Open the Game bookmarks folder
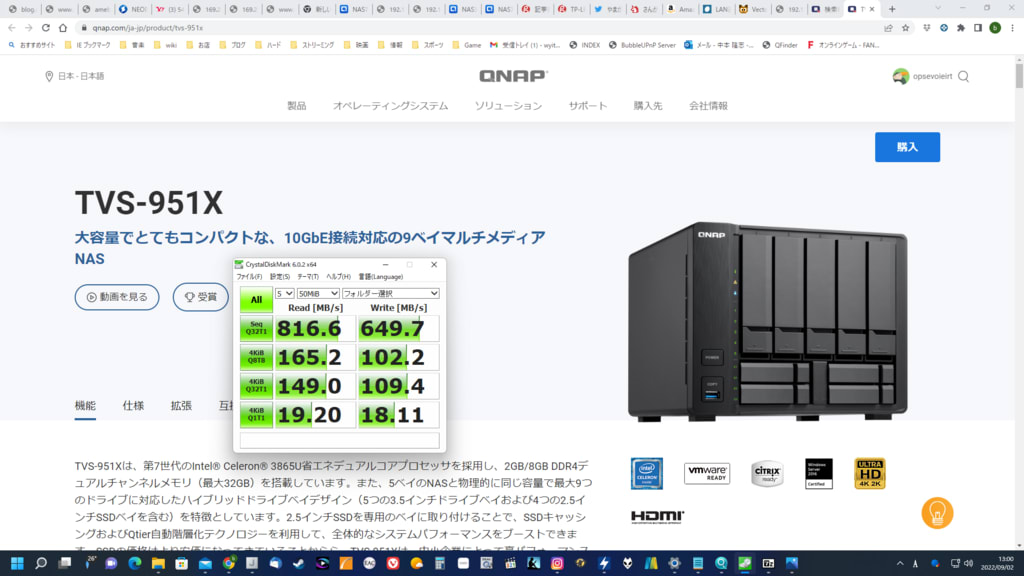 pyautogui.click(x=466, y=45)
